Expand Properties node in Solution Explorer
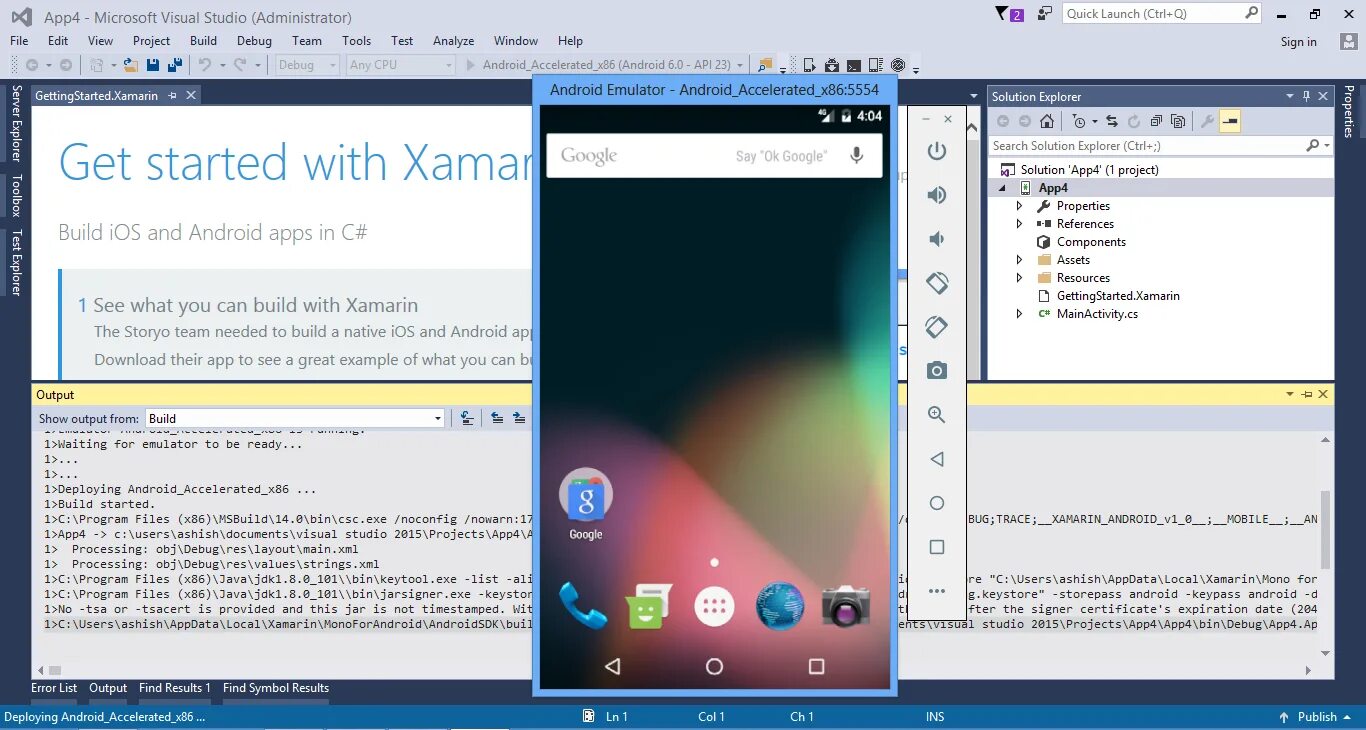The height and width of the screenshot is (730, 1366). [1019, 206]
